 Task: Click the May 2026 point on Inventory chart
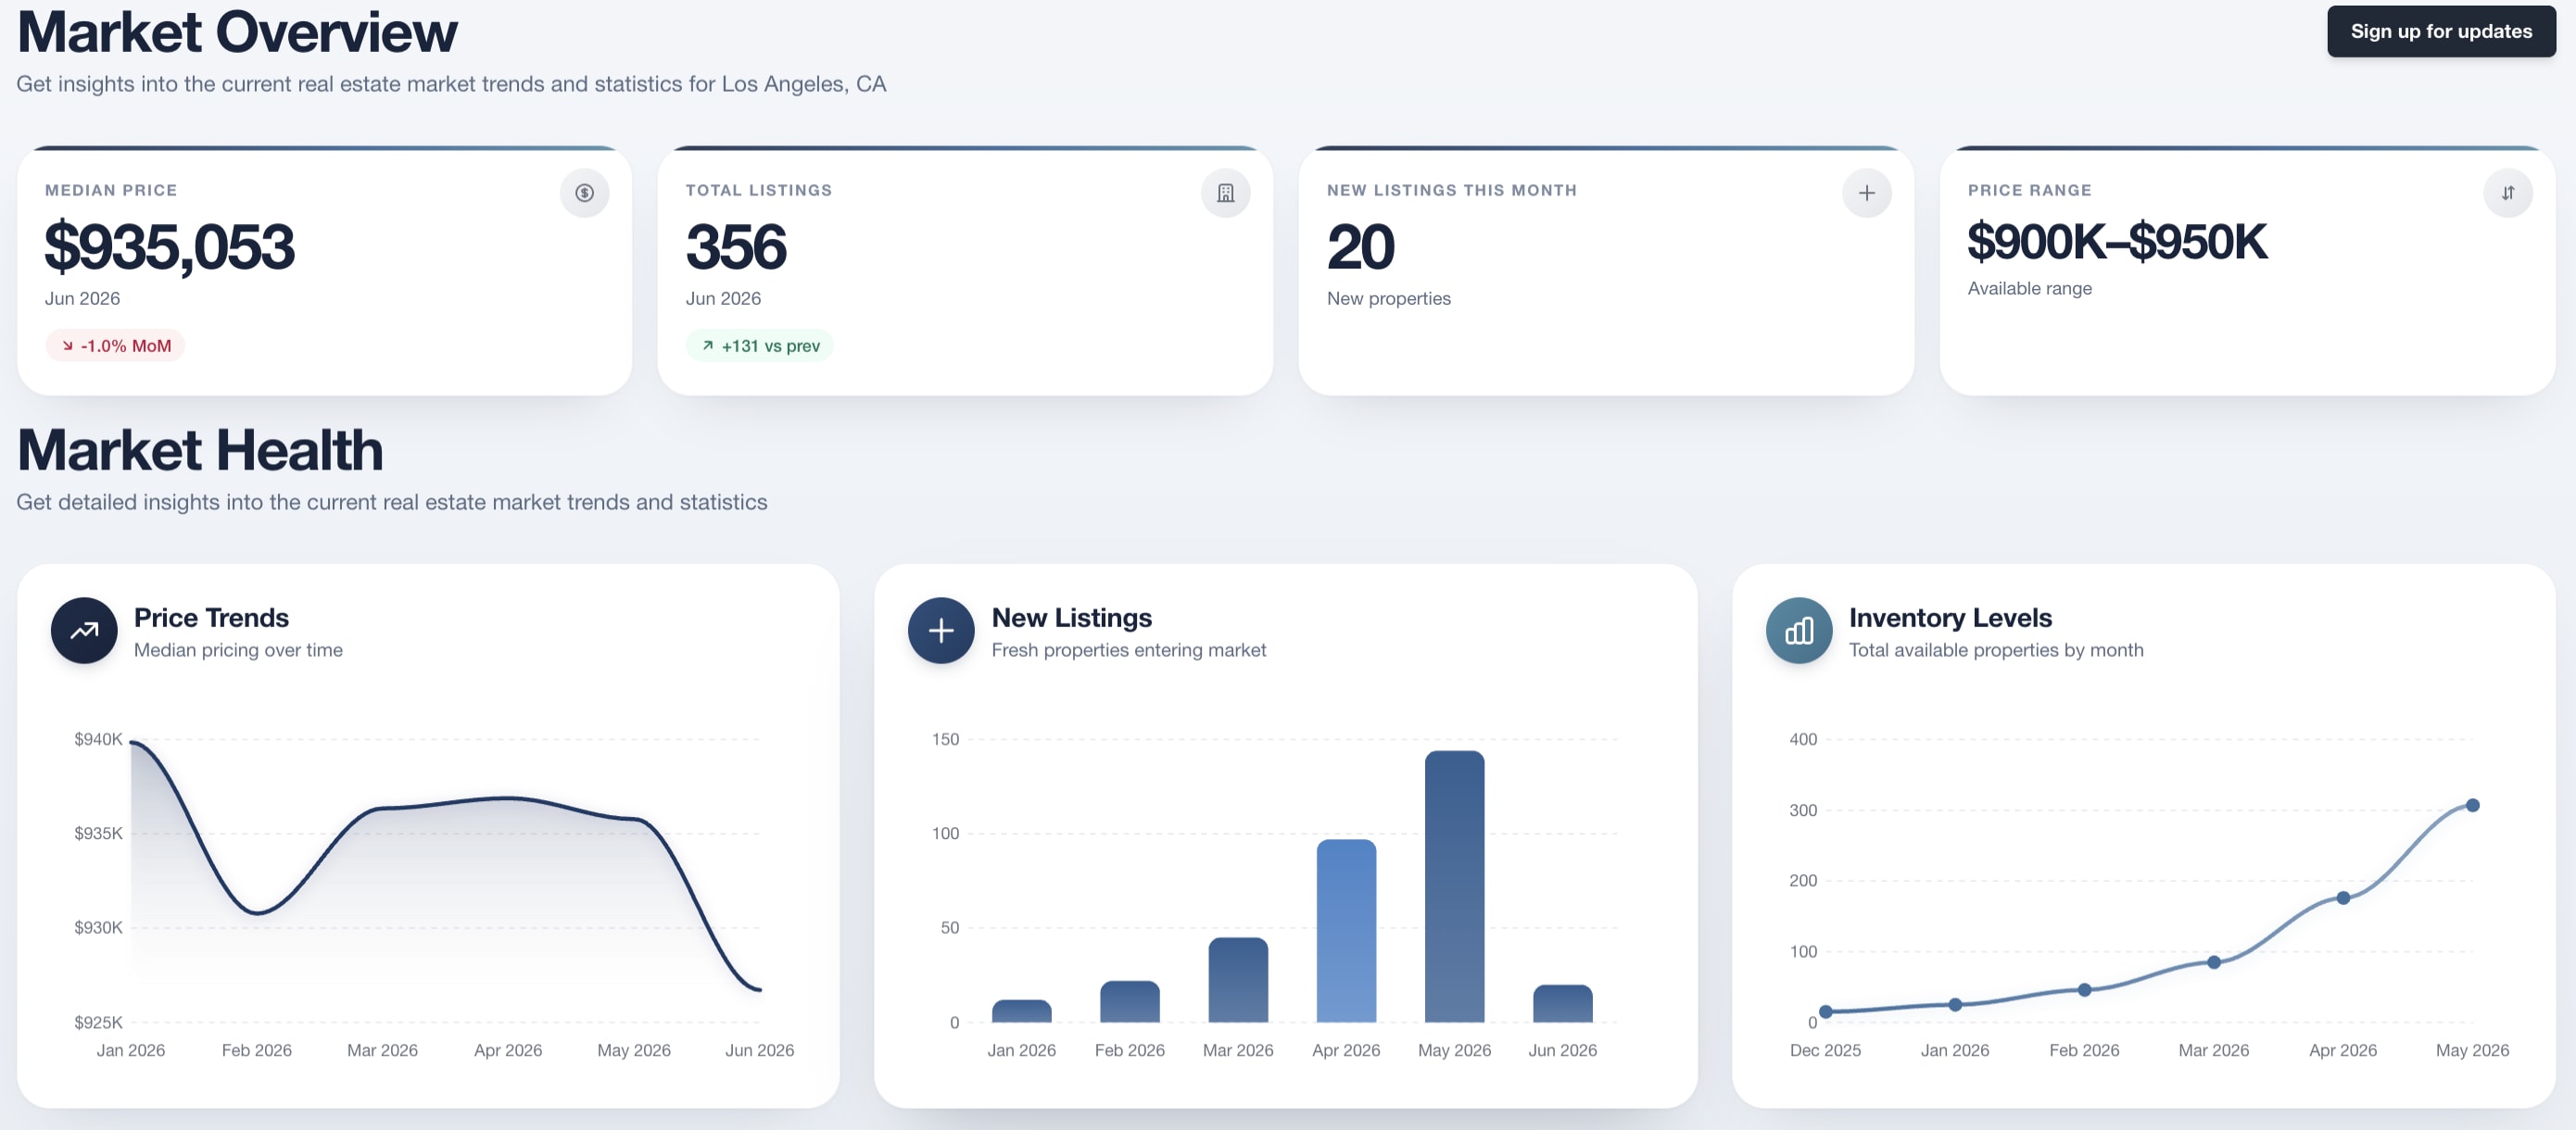click(x=2472, y=805)
